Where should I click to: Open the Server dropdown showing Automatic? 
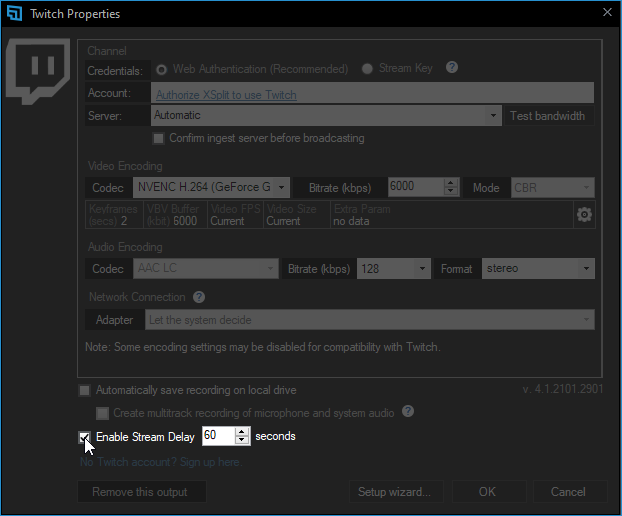pyautogui.click(x=326, y=115)
